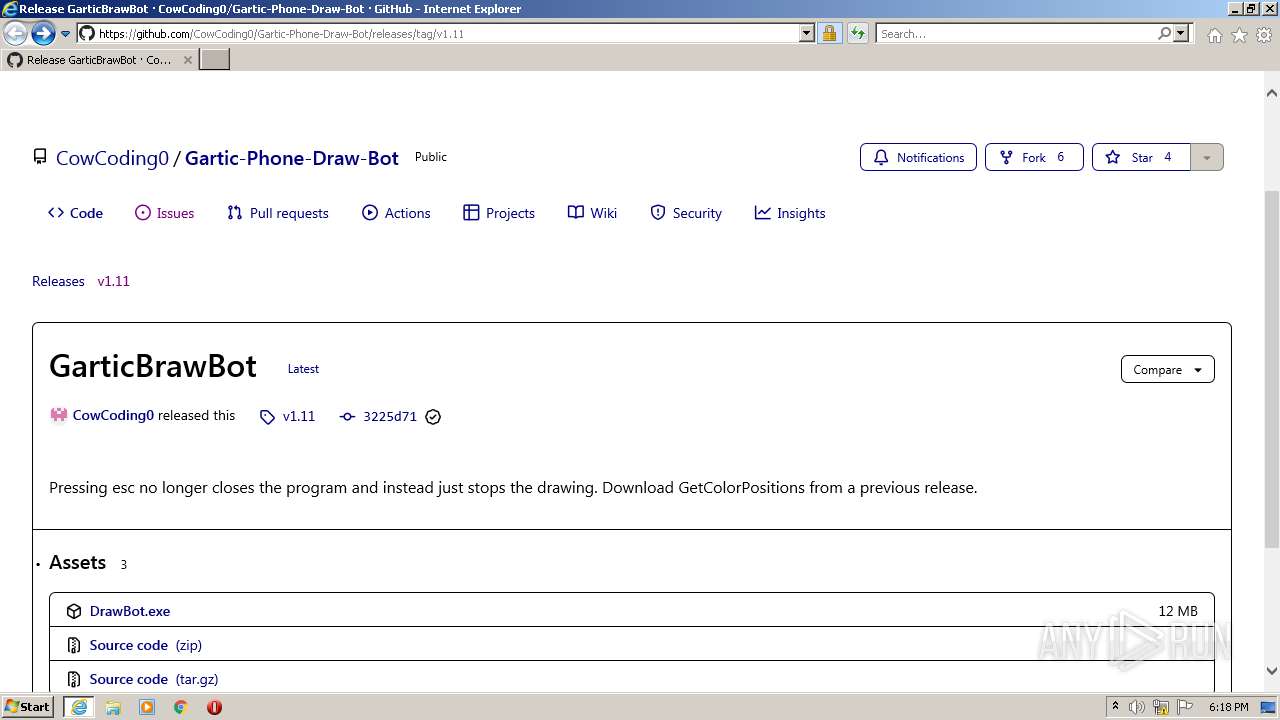Open the browser Home icon
The height and width of the screenshot is (720, 1280).
click(1214, 35)
